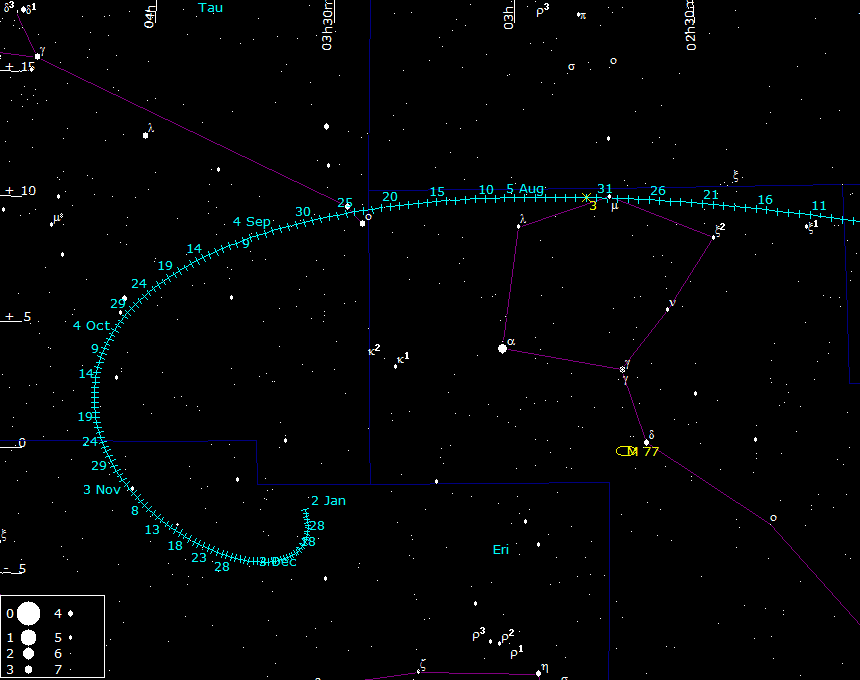Image resolution: width=860 pixels, height=680 pixels.
Task: Select the track tick labeled 20
Action: tap(390, 197)
